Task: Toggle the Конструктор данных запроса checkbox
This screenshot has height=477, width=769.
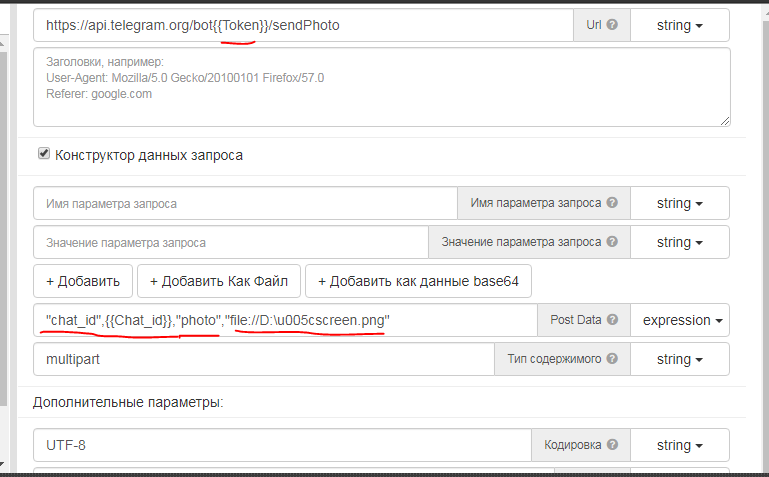Action: pyautogui.click(x=44, y=153)
